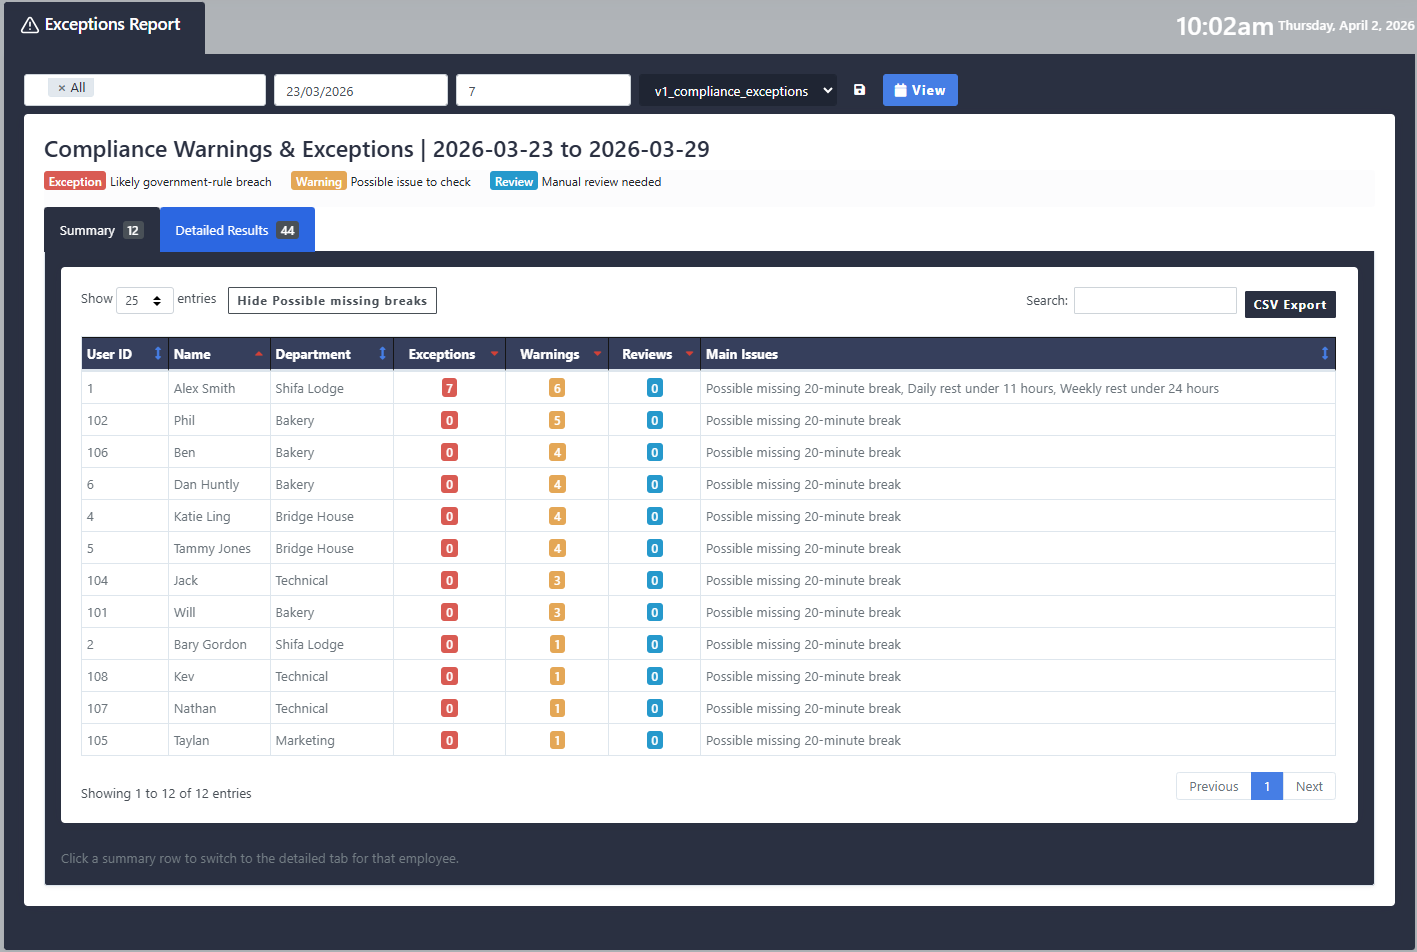Sort by Department column arrows
The height and width of the screenshot is (952, 1417).
[x=382, y=354]
